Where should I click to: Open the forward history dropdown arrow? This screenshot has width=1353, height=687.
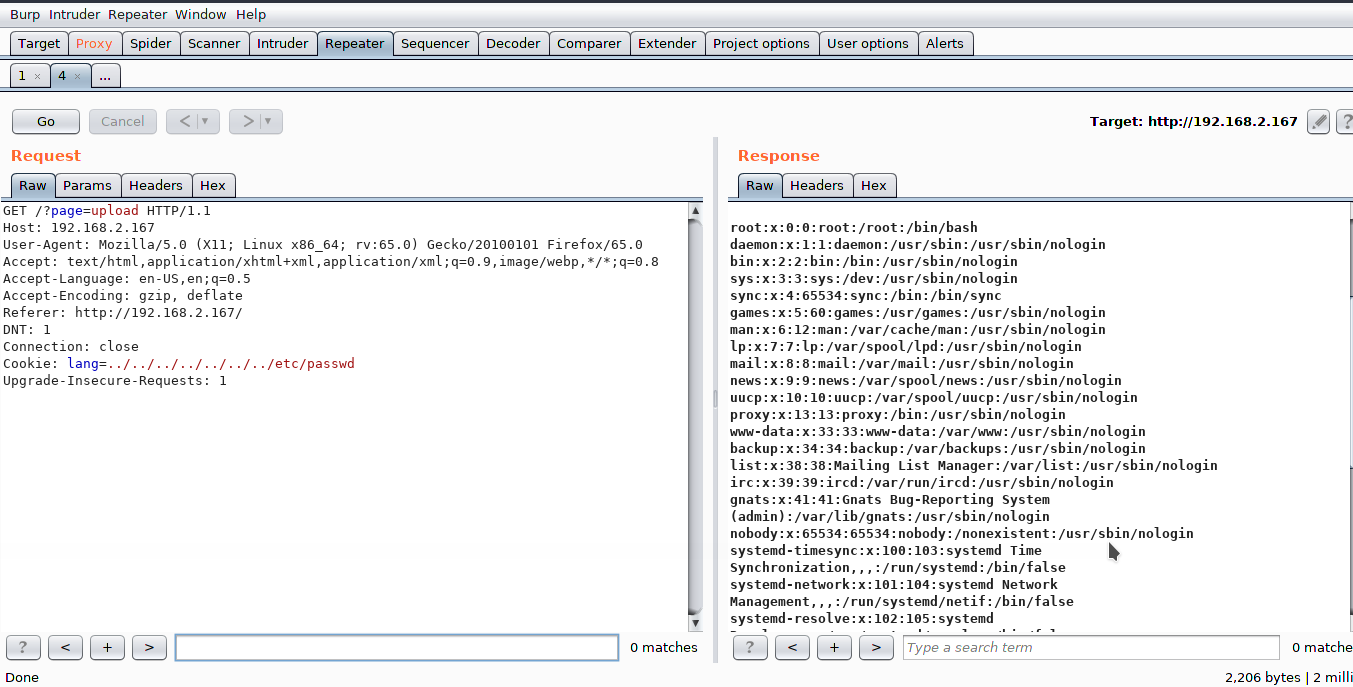click(x=268, y=121)
